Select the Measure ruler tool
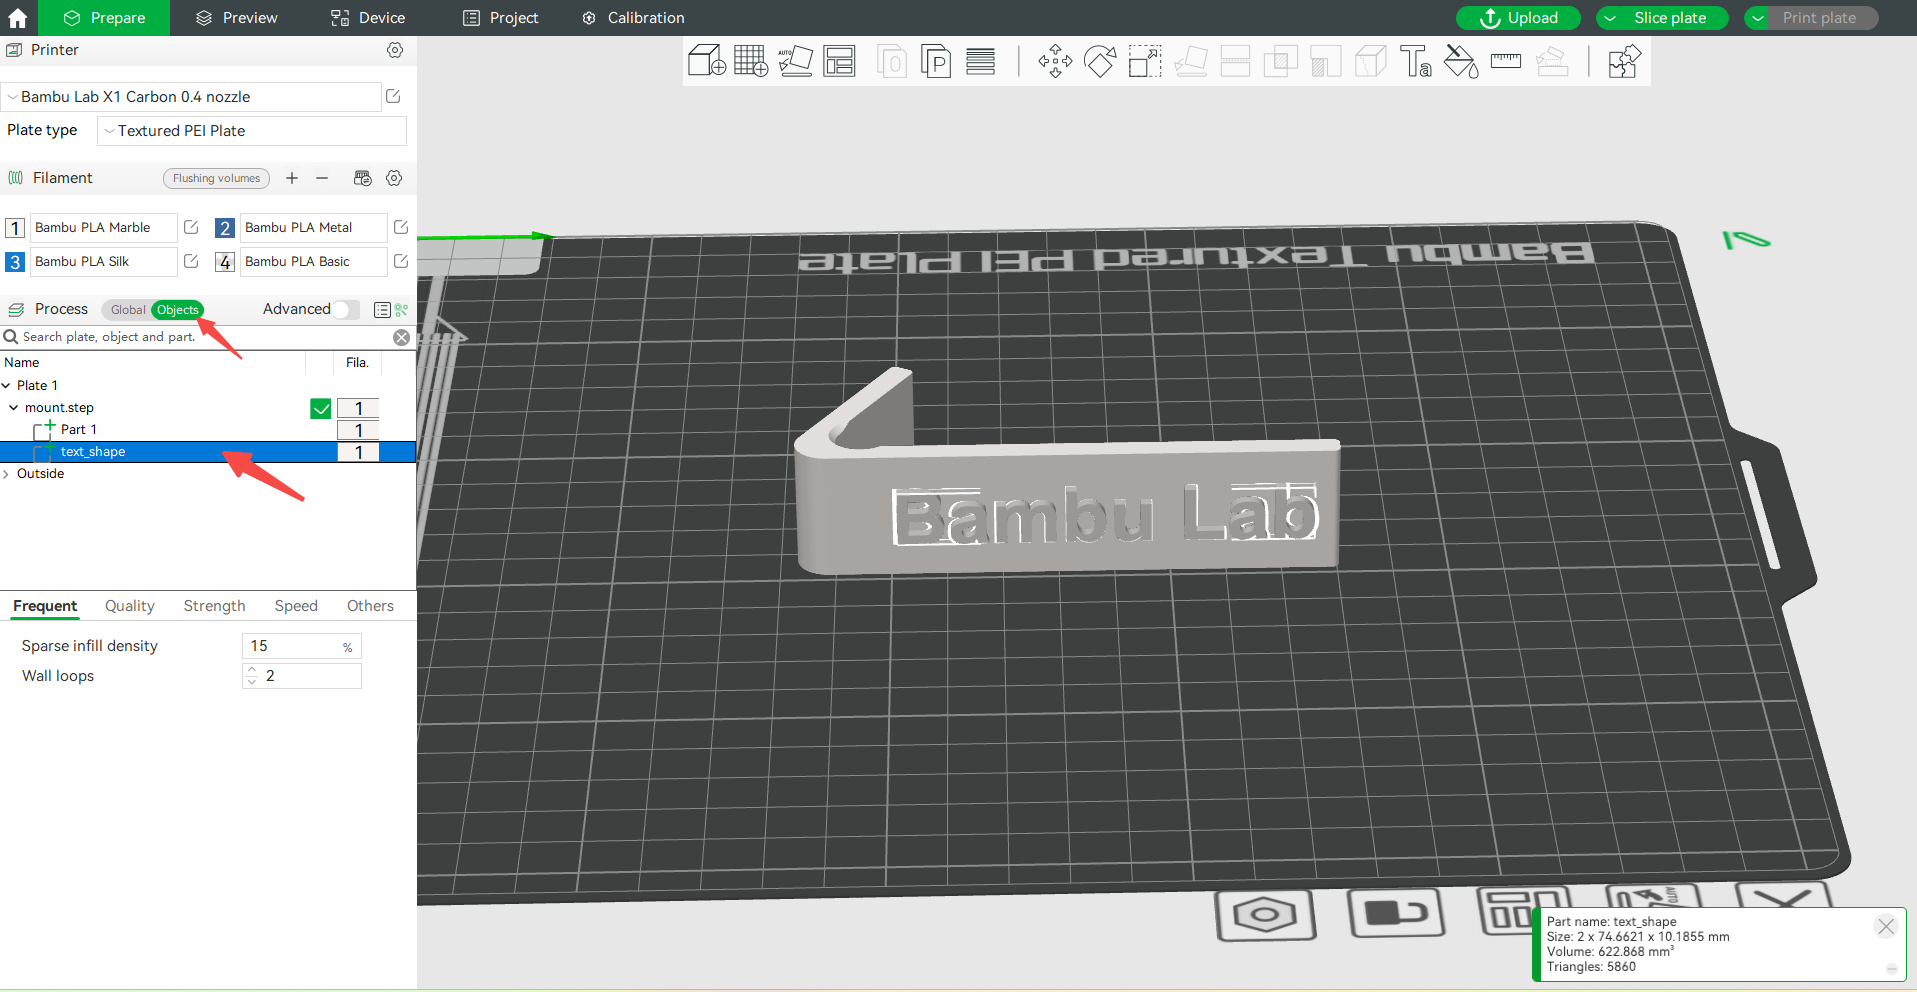This screenshot has width=1917, height=992. (x=1505, y=61)
